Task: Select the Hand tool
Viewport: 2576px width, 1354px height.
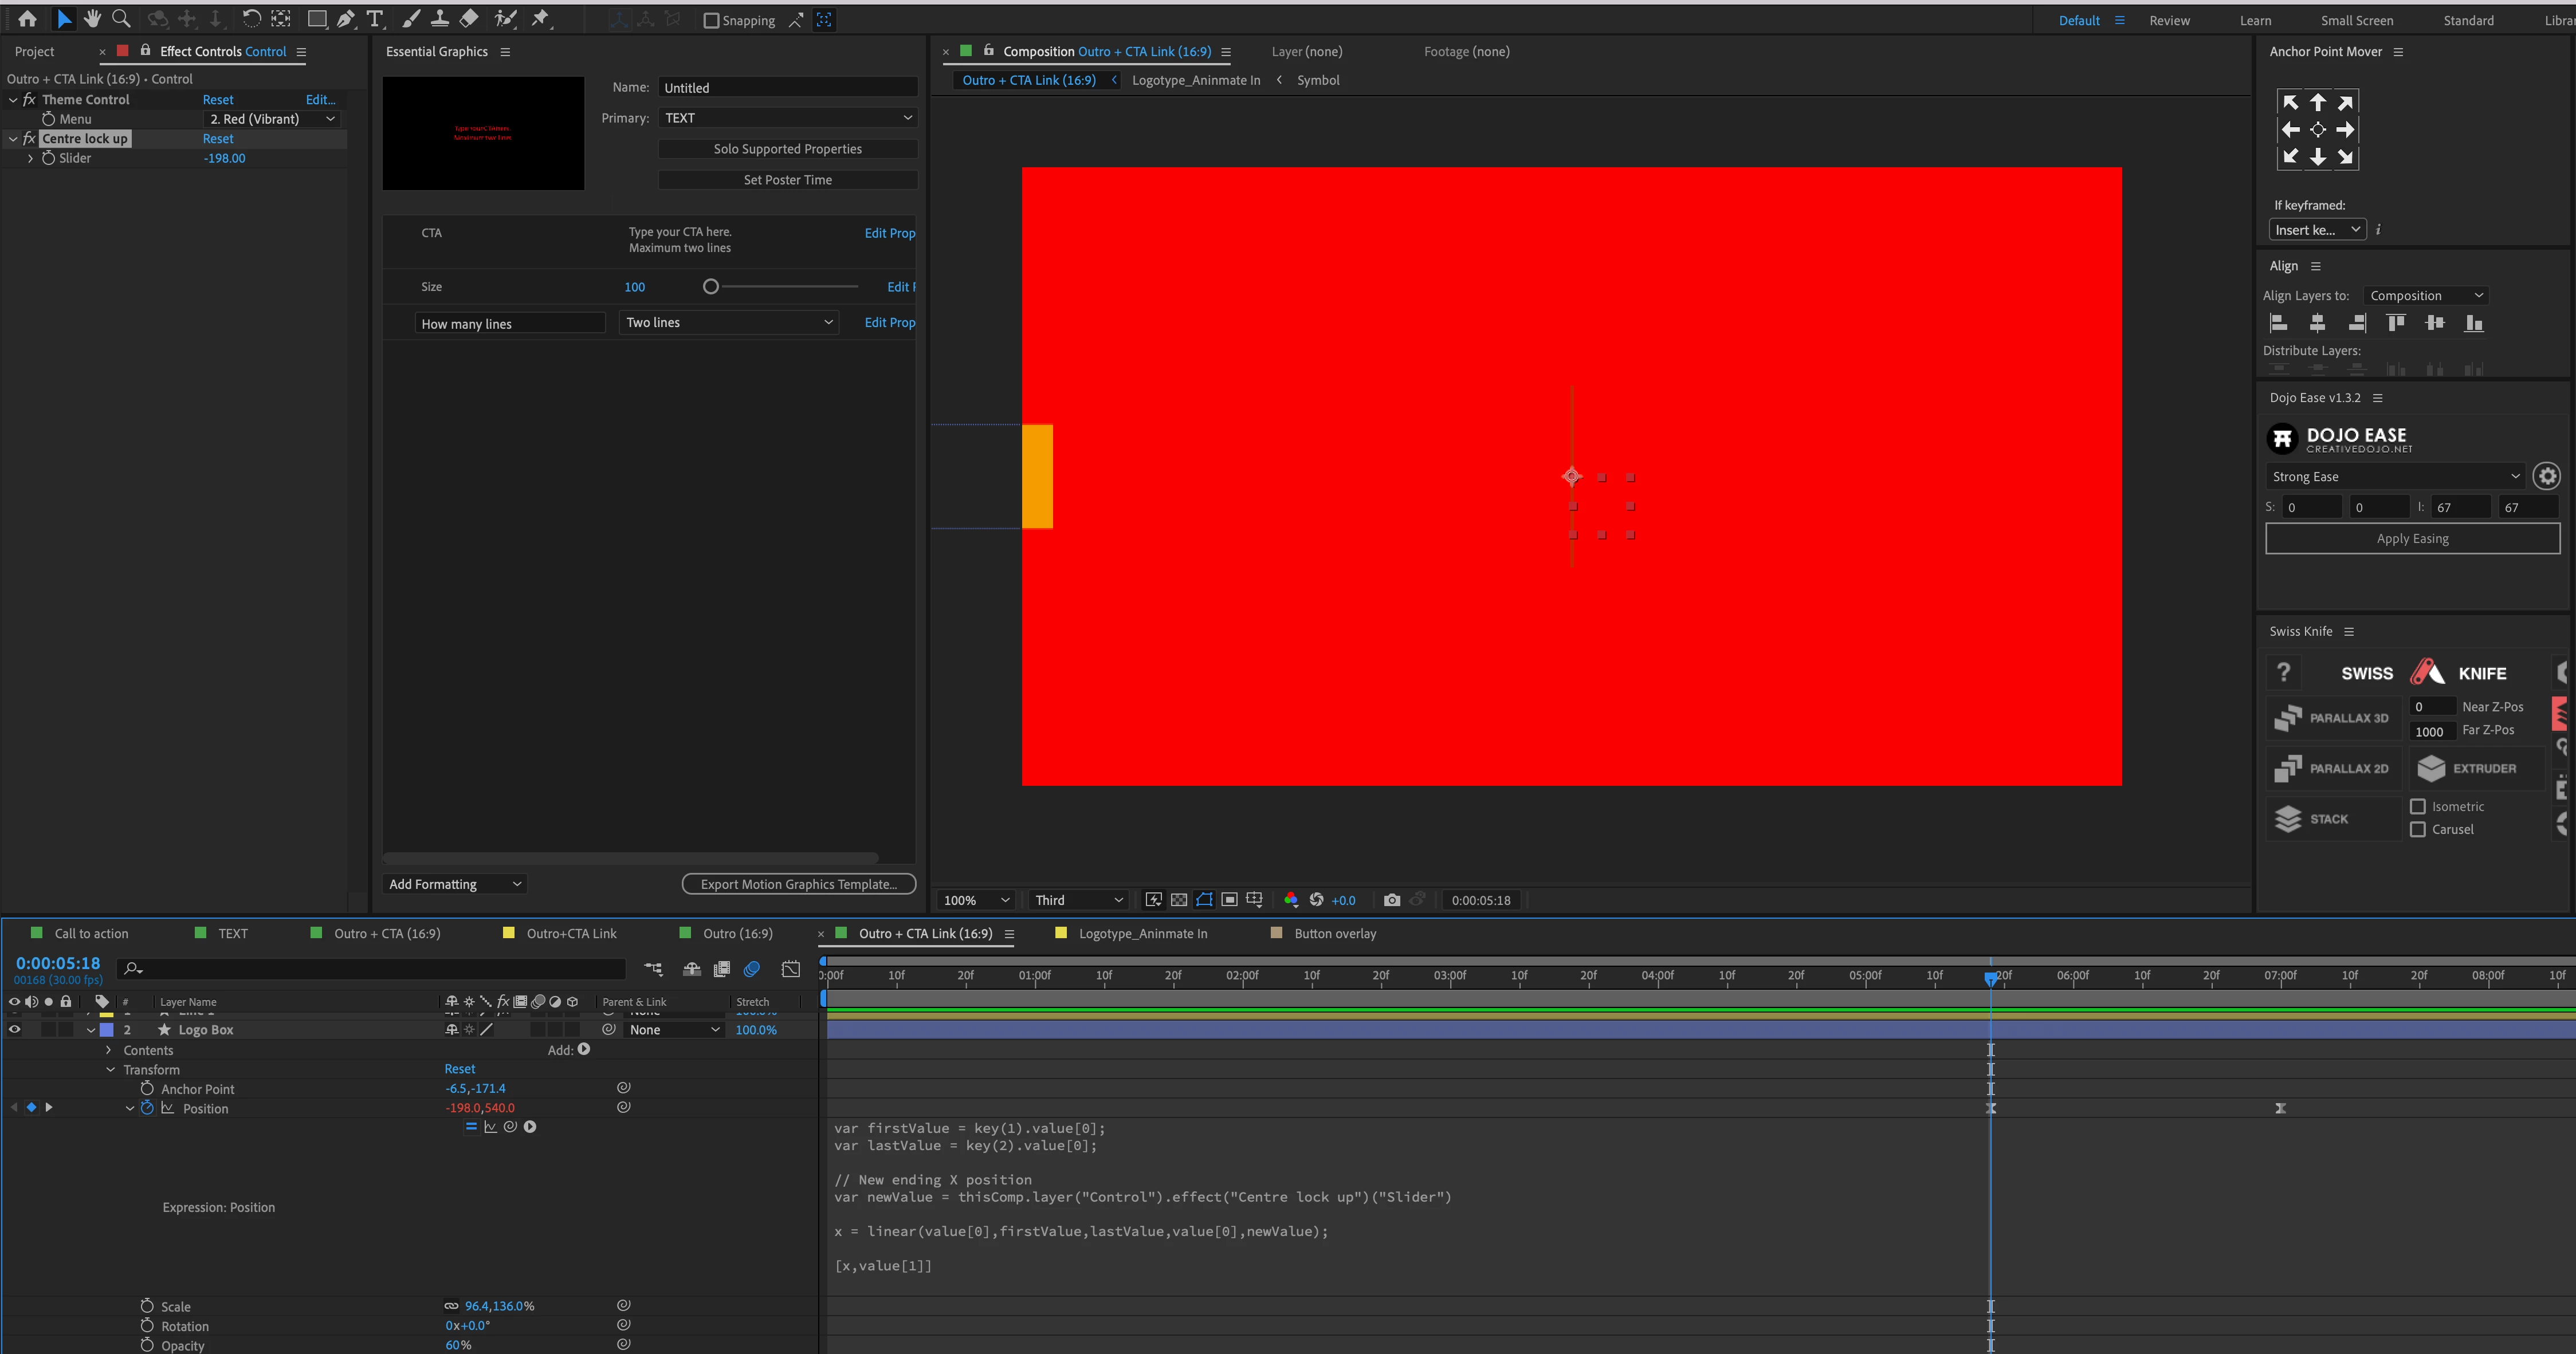Action: [92, 19]
